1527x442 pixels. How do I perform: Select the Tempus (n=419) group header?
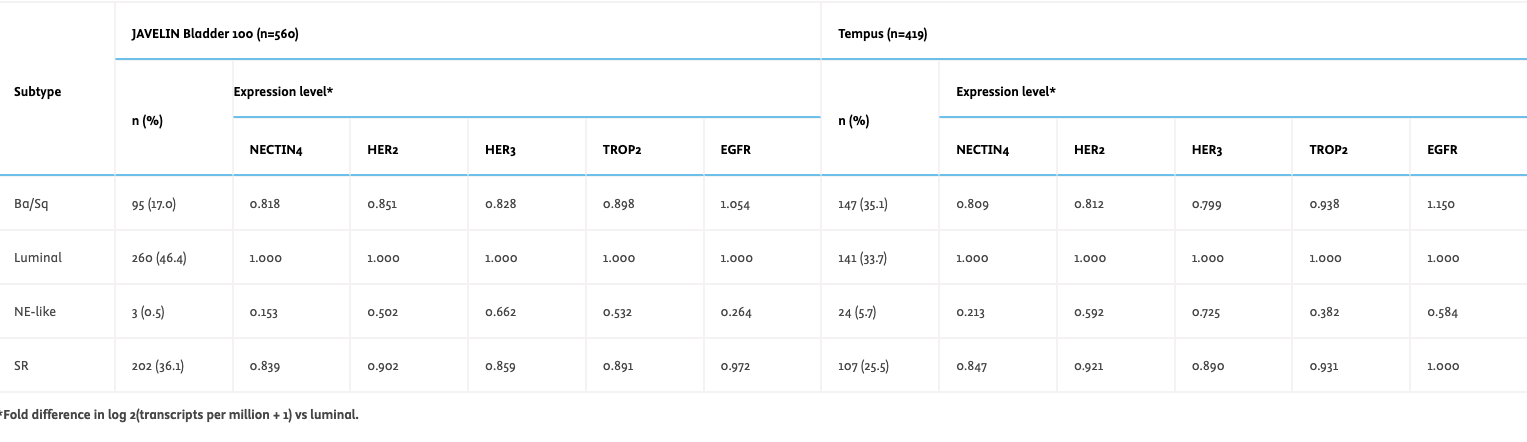883,33
